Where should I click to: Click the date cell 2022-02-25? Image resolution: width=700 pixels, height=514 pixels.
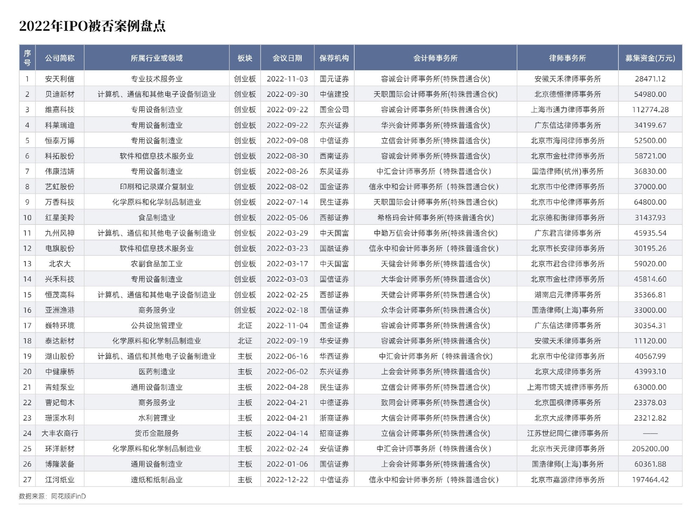(x=288, y=295)
